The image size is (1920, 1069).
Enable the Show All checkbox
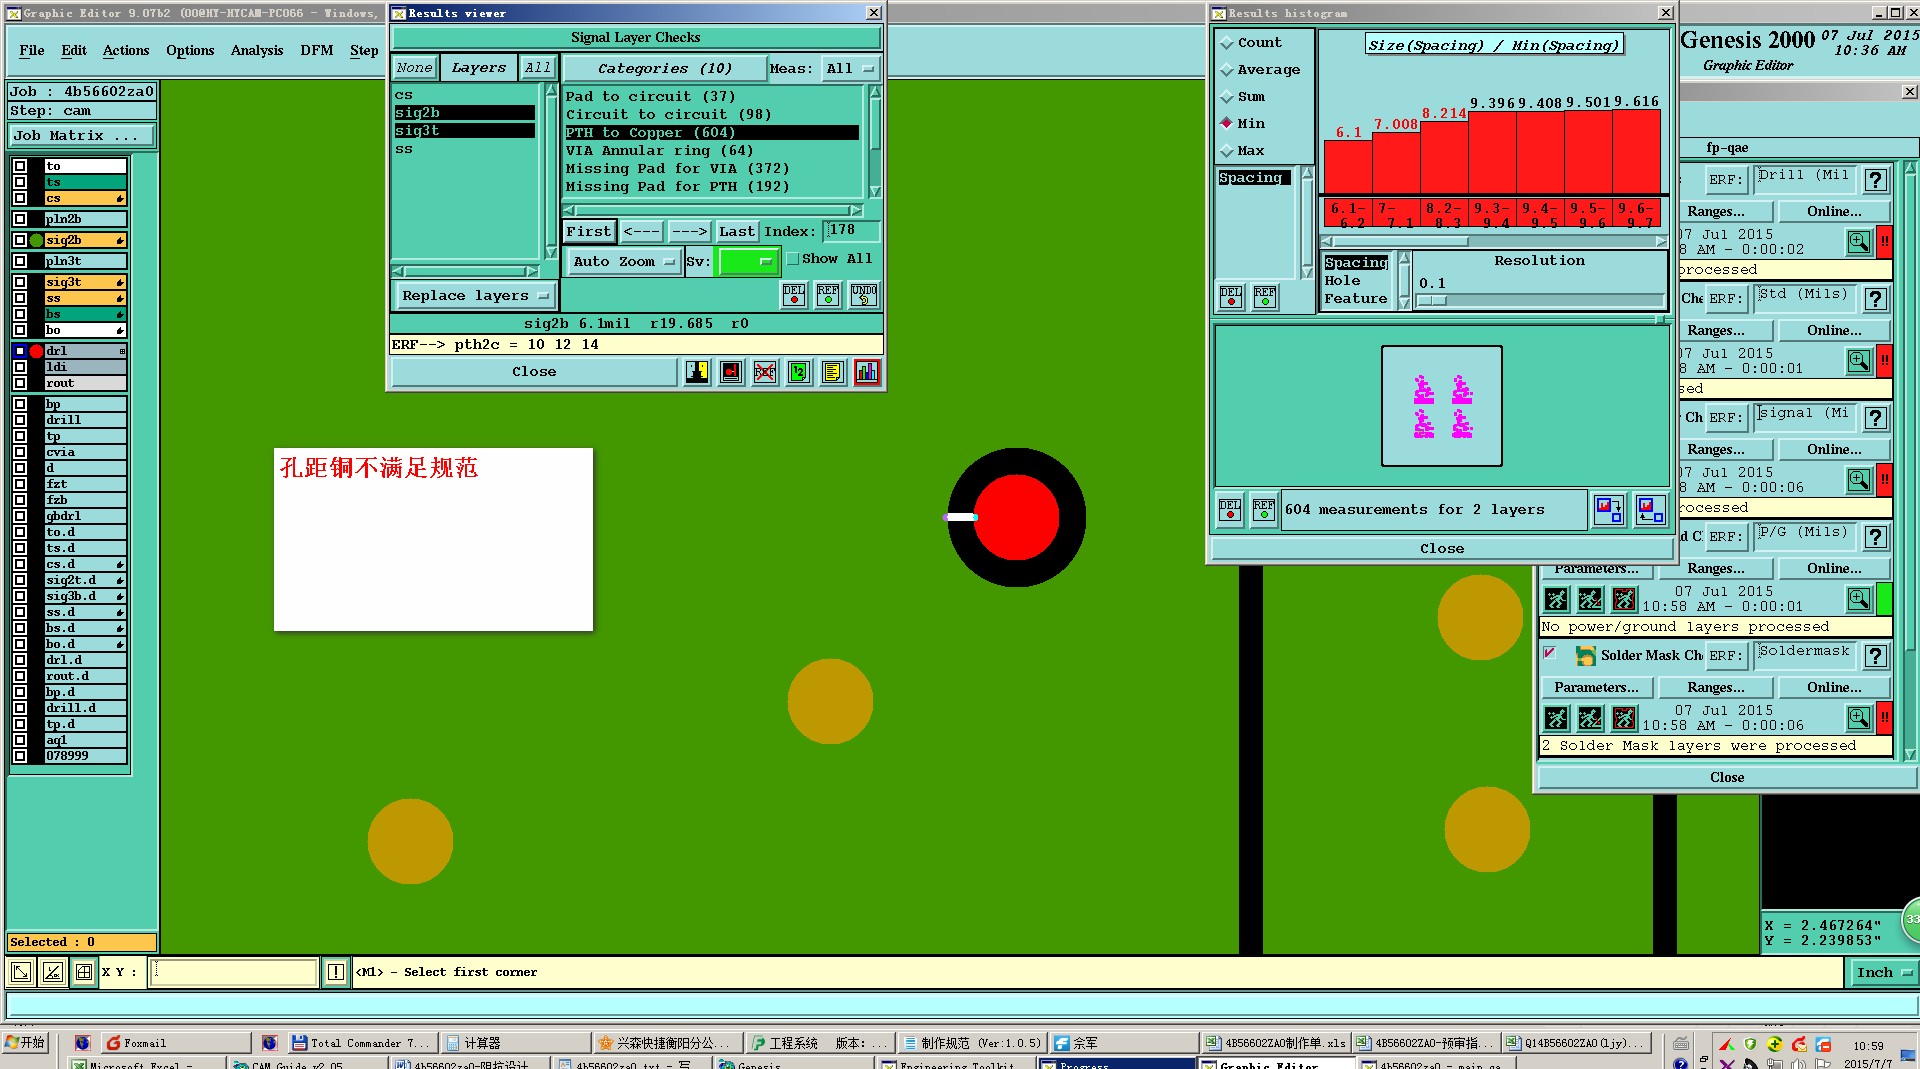click(x=793, y=259)
